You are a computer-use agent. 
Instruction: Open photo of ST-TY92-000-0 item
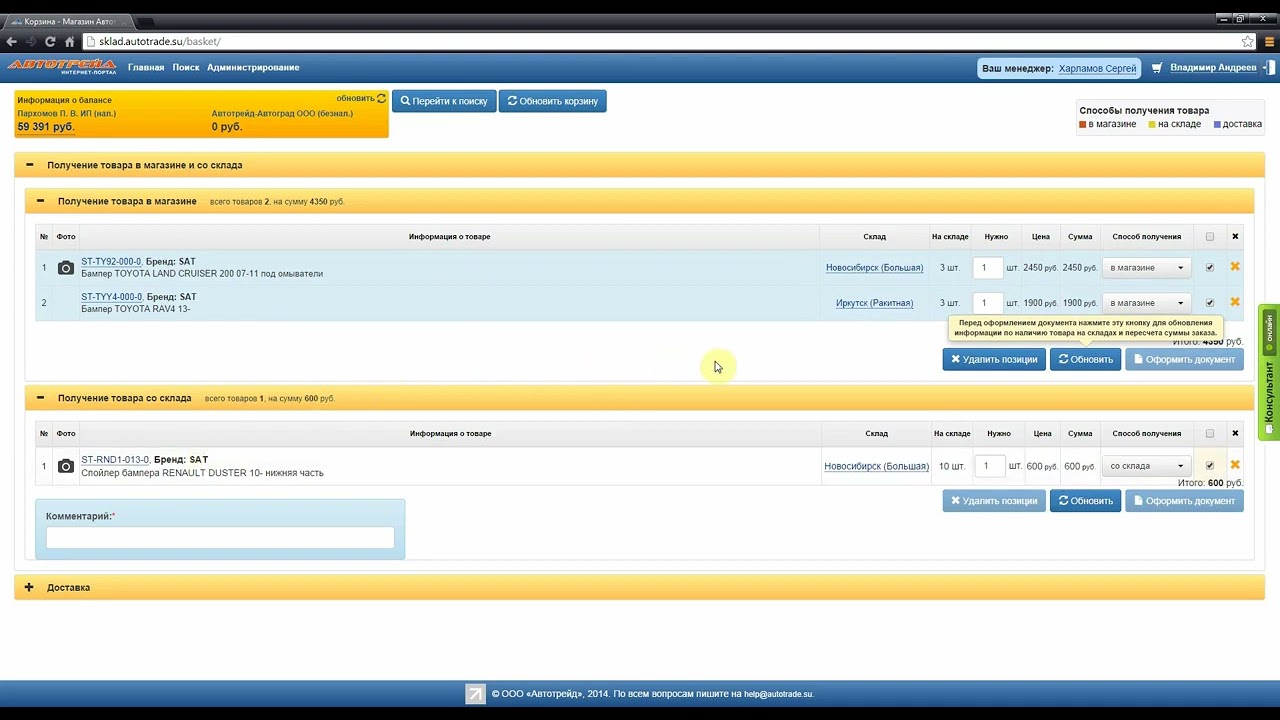[66, 268]
